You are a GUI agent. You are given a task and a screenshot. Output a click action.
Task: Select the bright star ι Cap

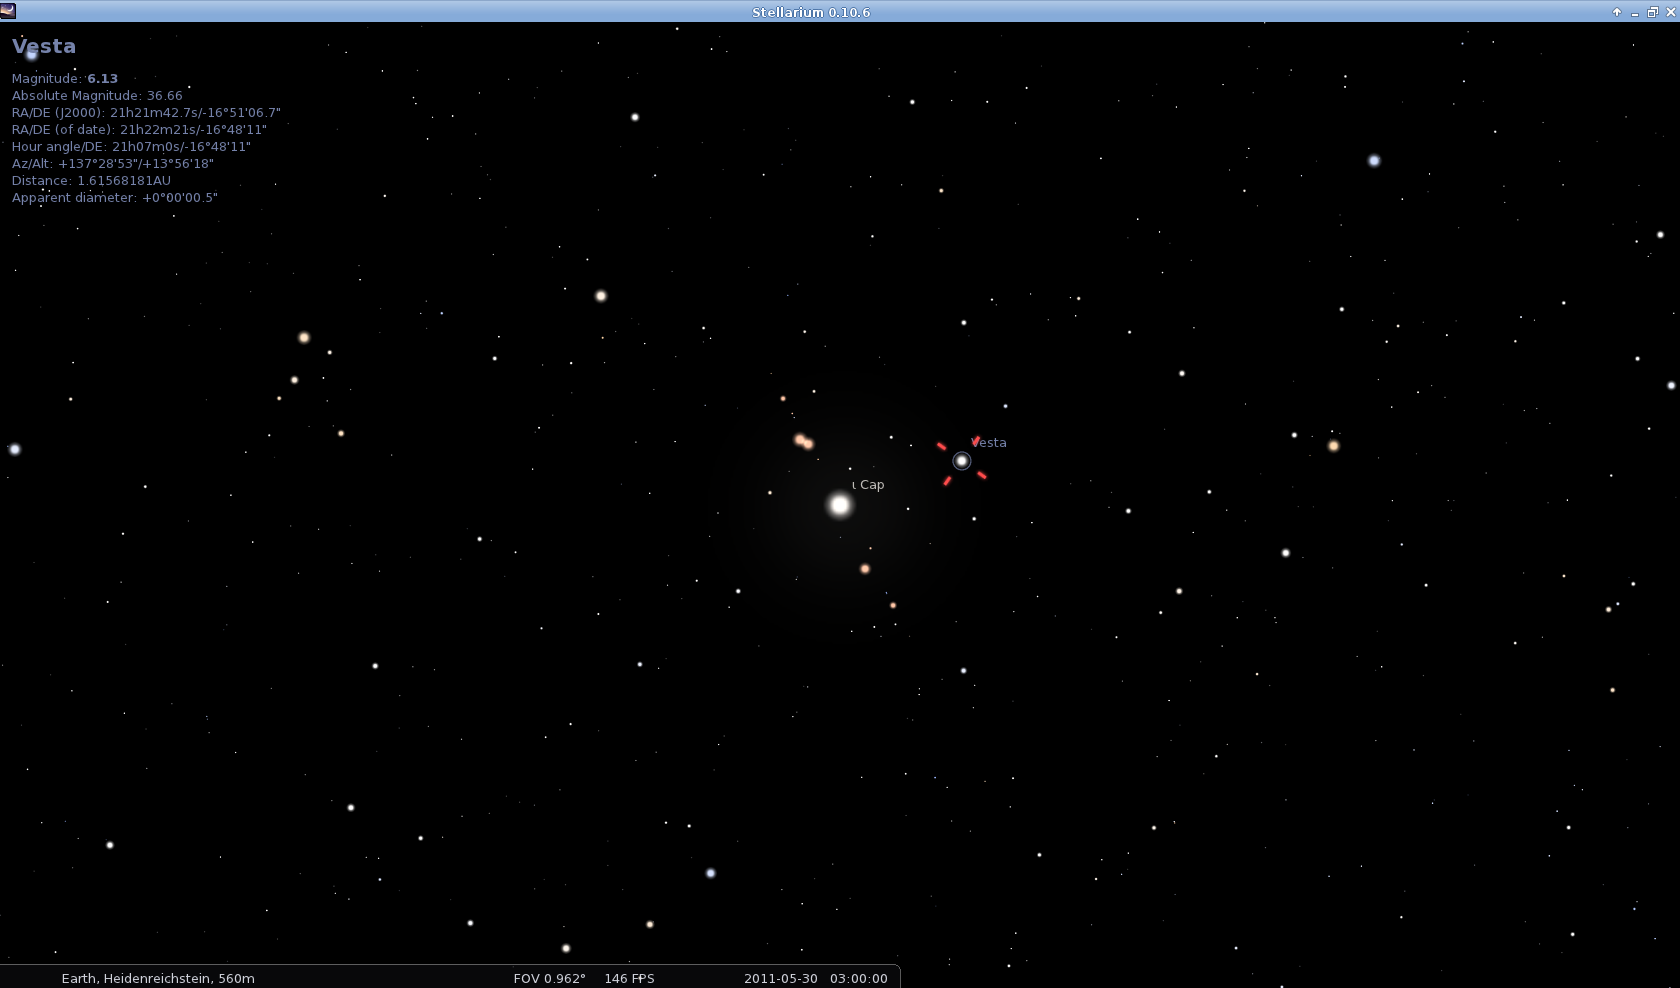click(840, 505)
